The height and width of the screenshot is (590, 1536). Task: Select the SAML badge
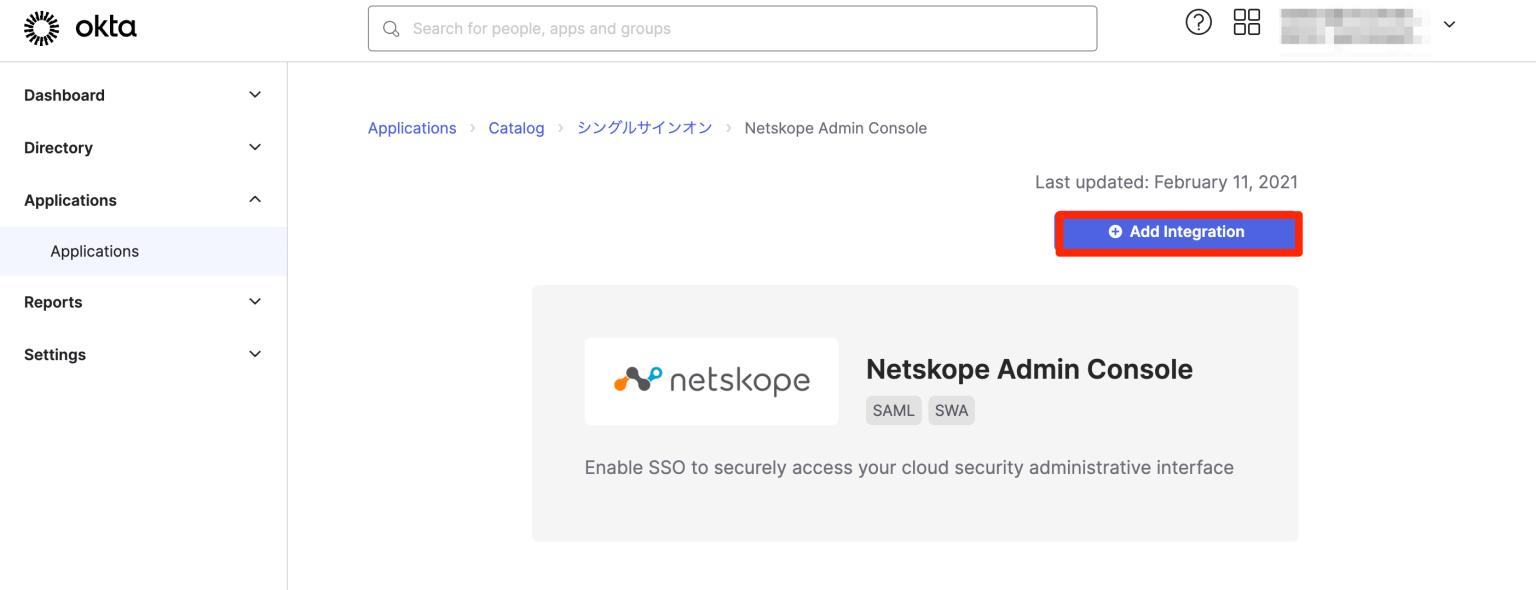click(x=893, y=410)
